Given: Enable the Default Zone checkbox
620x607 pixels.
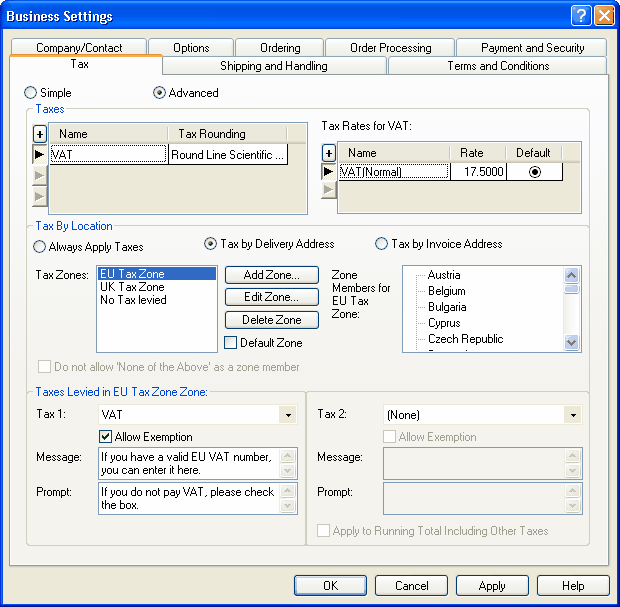Looking at the screenshot, I should point(231,343).
